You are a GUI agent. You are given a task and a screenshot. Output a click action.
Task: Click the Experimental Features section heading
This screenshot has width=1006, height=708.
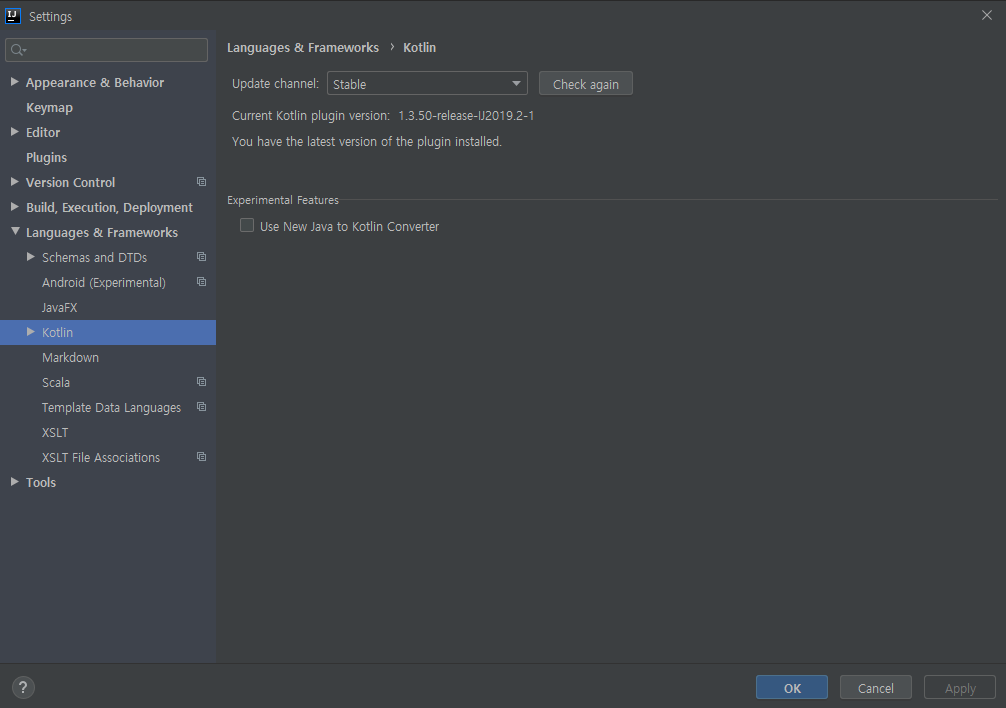283,200
